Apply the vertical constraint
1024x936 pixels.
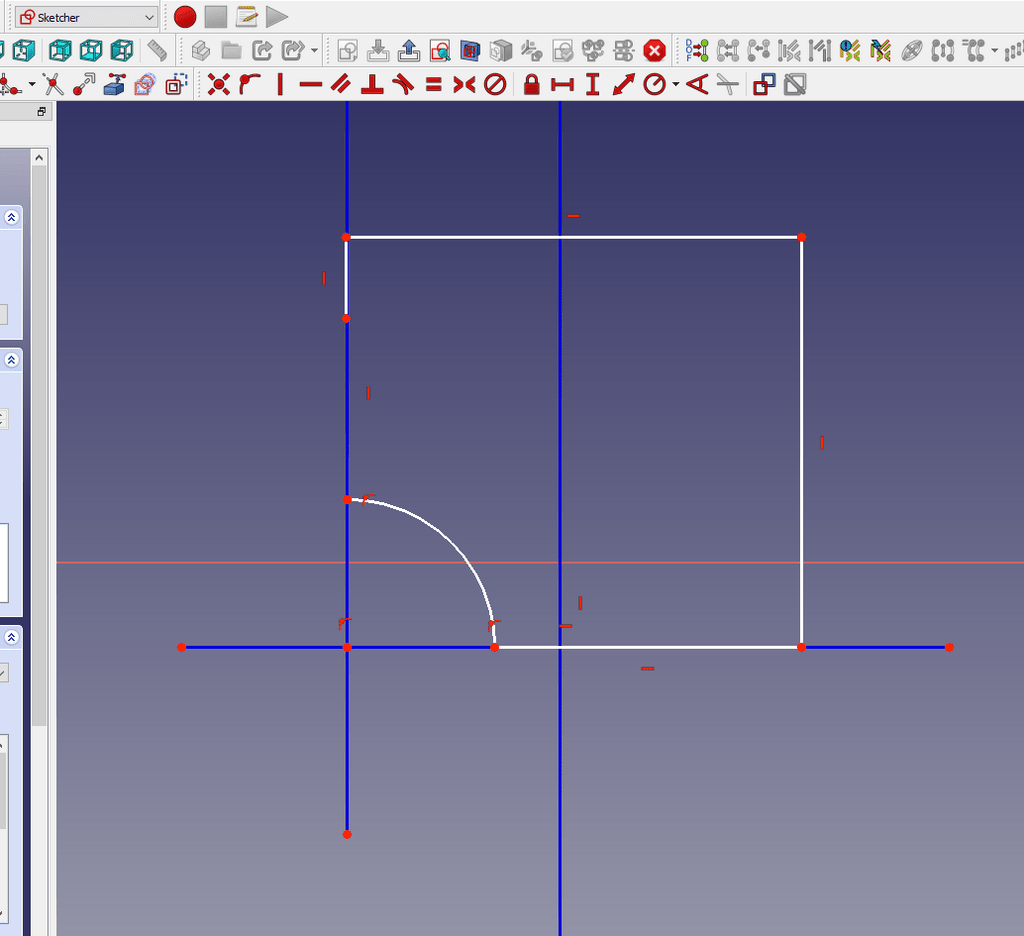click(x=280, y=84)
